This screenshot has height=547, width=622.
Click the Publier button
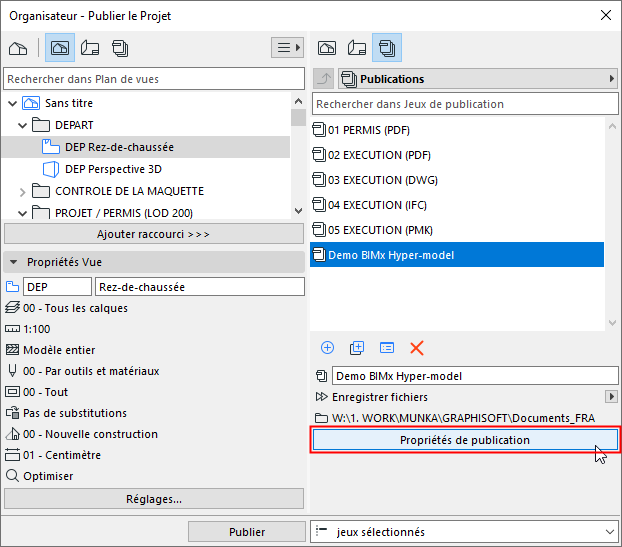pyautogui.click(x=247, y=532)
